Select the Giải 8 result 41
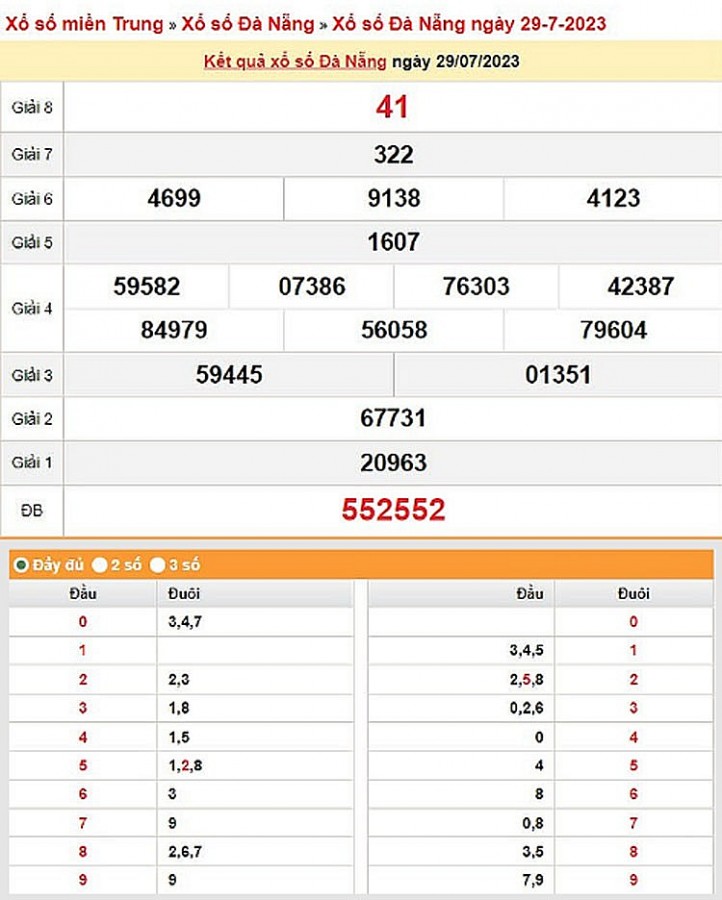 [392, 108]
